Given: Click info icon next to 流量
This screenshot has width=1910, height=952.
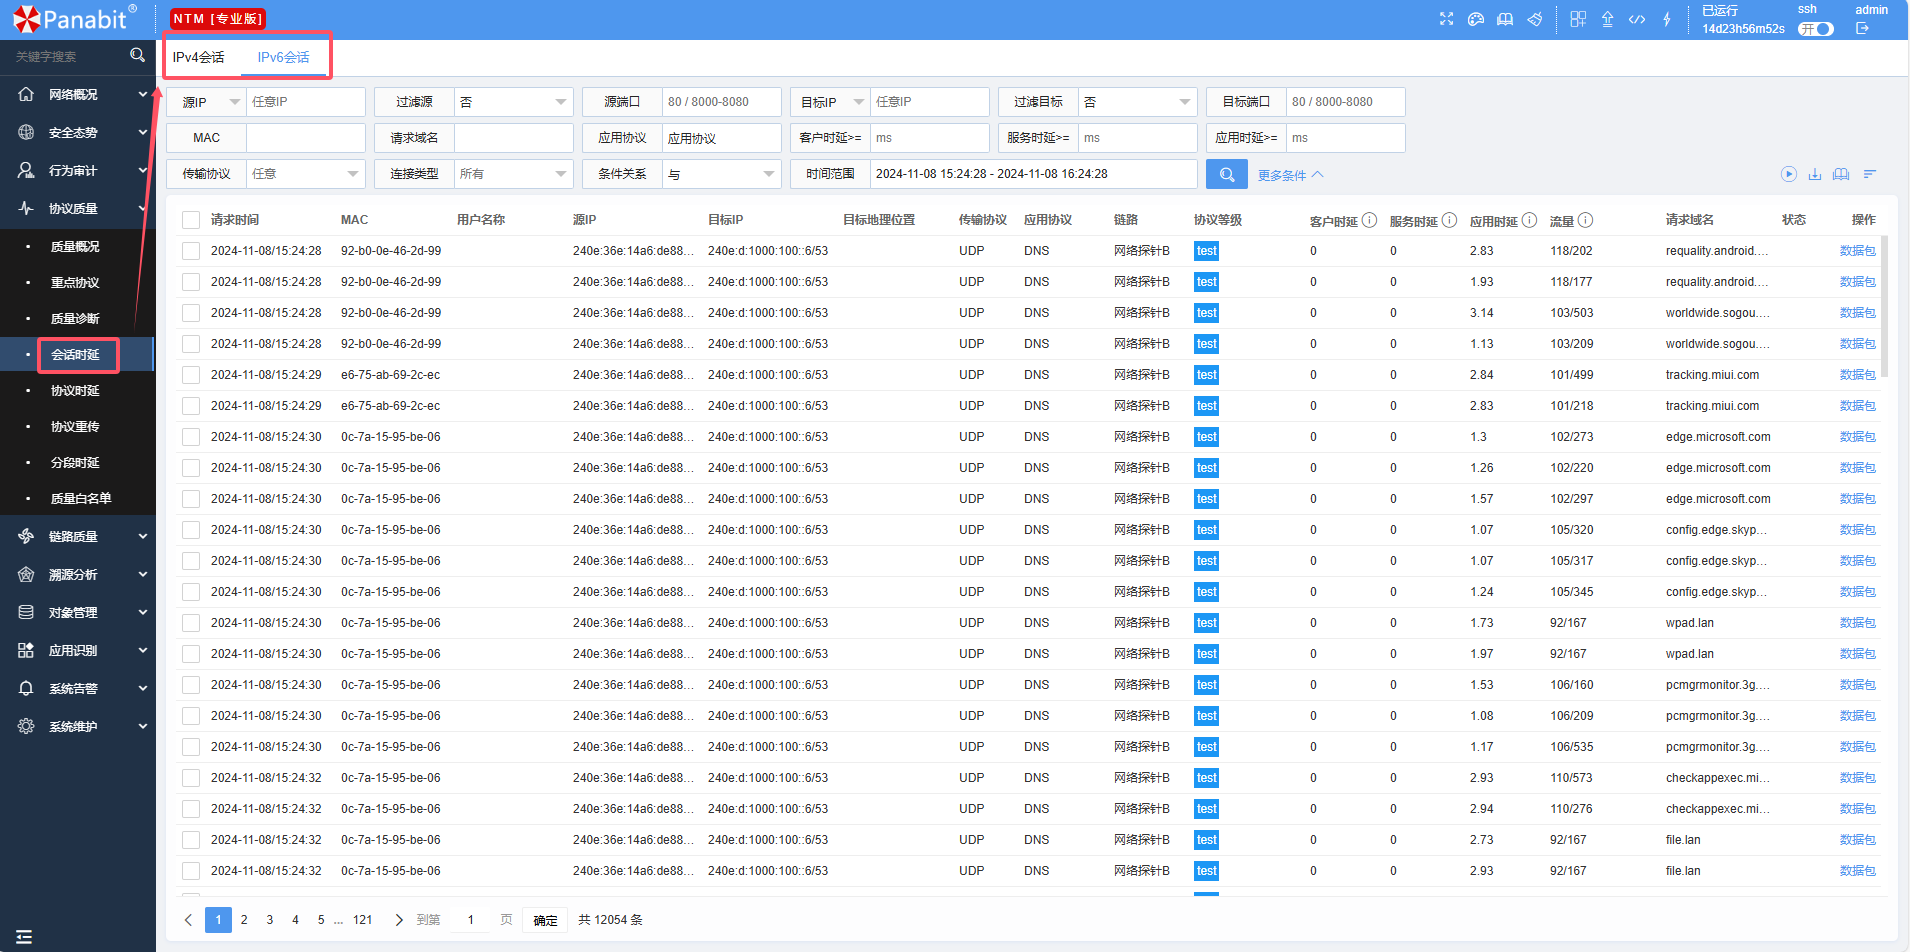Looking at the screenshot, I should coord(1585,220).
